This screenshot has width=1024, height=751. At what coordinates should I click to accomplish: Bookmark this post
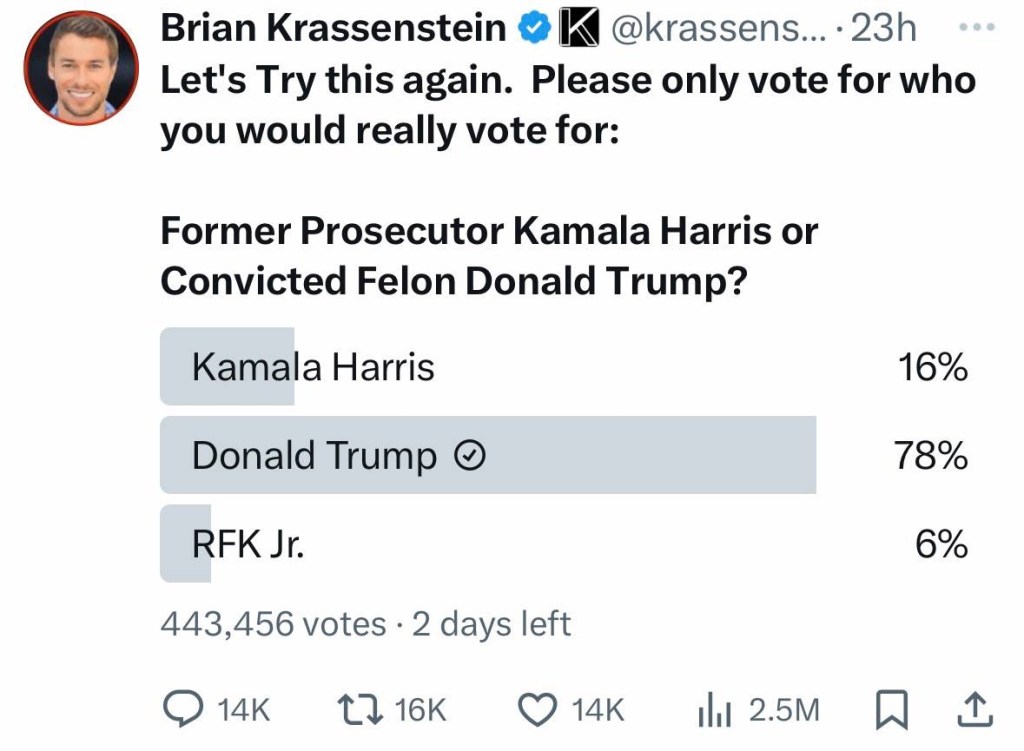click(889, 709)
